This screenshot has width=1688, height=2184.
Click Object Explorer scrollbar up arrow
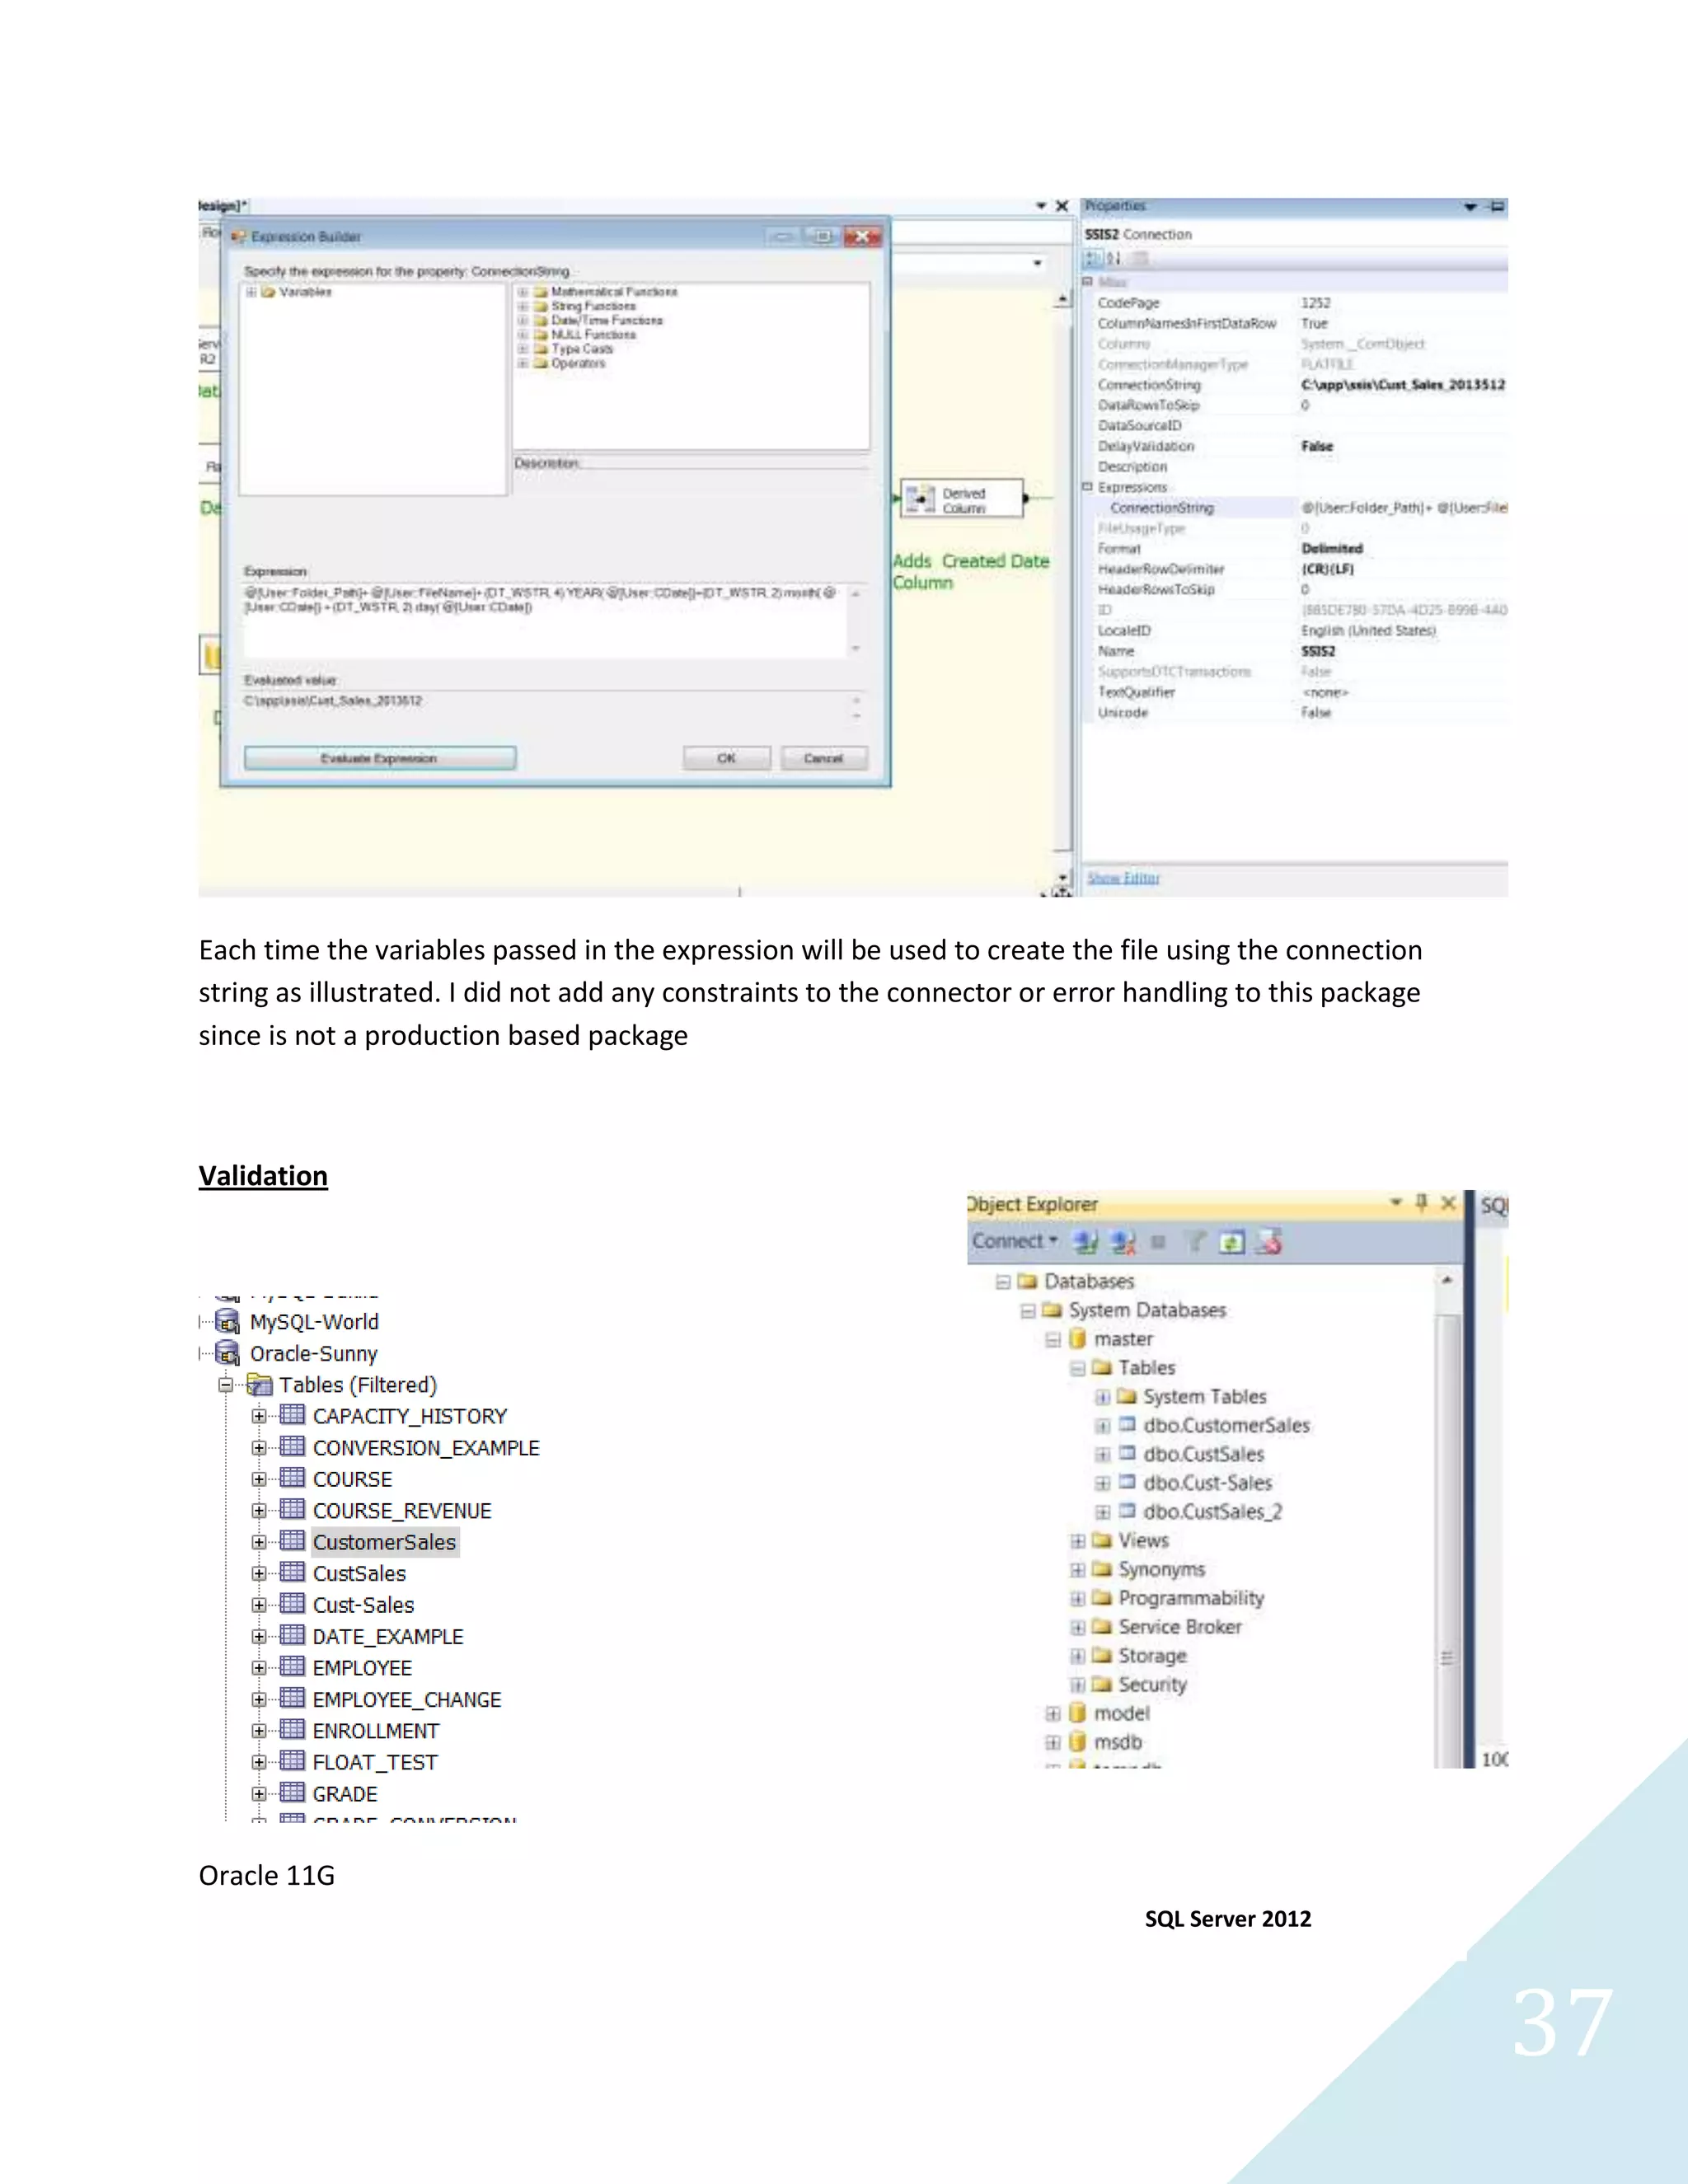click(1447, 1281)
